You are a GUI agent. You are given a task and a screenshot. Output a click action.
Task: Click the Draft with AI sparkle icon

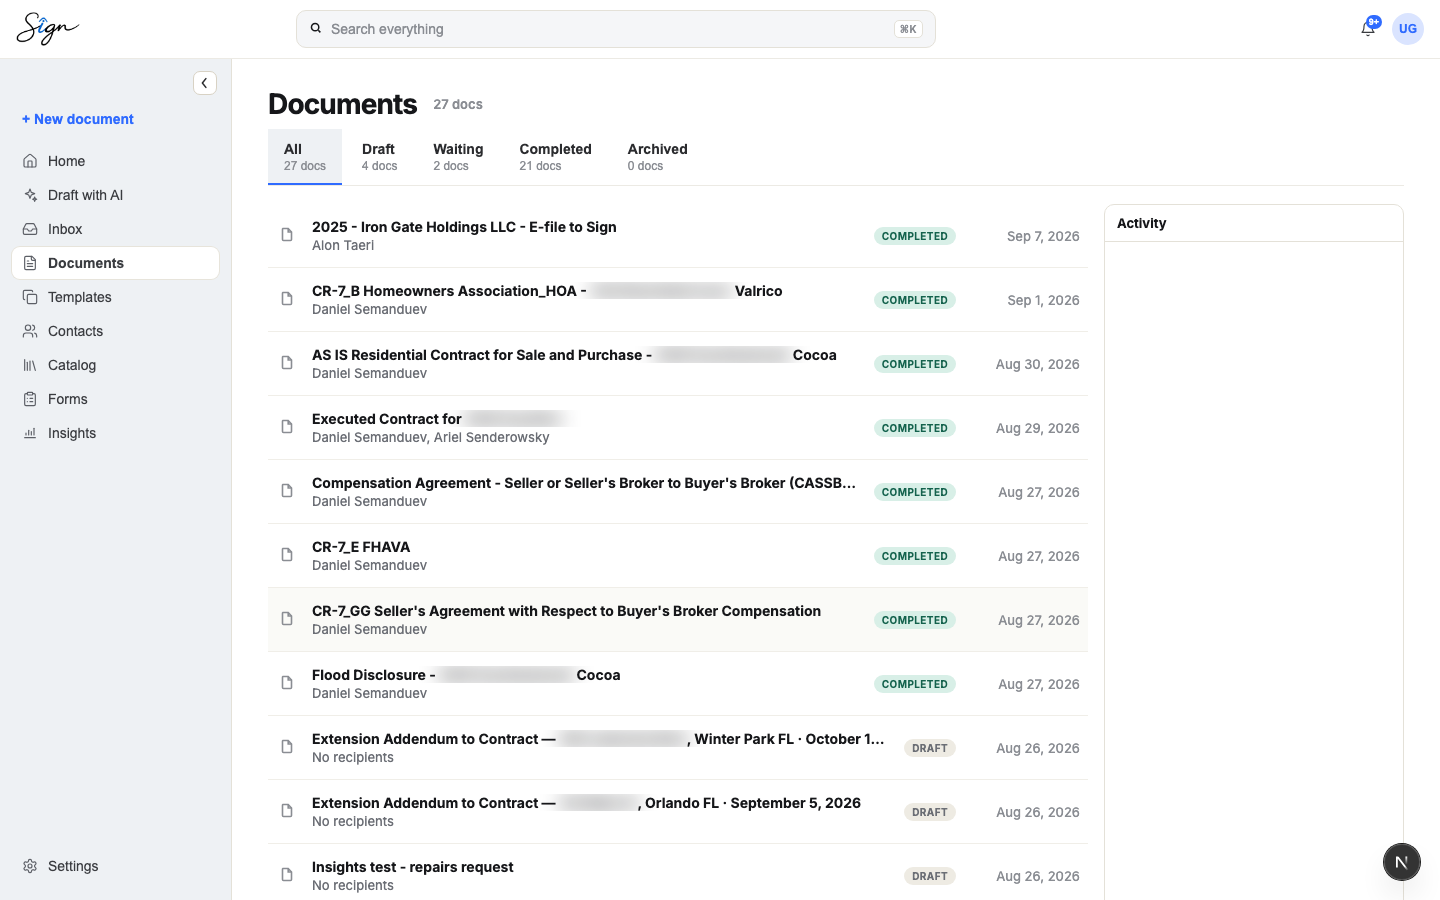[30, 195]
